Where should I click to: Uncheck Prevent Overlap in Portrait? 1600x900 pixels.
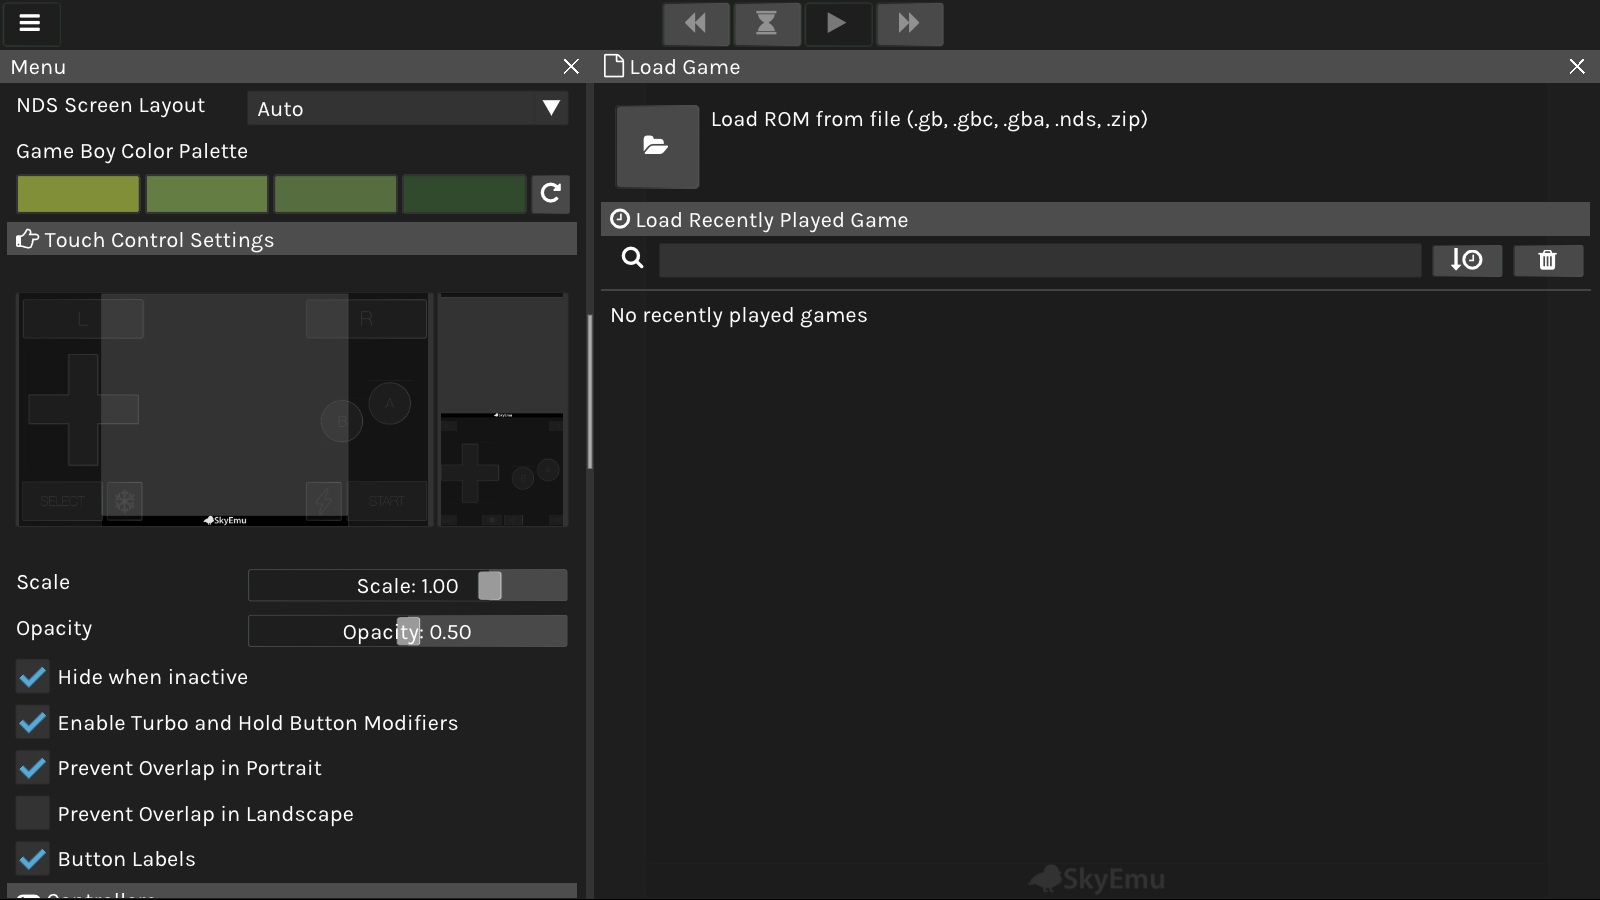click(32, 768)
